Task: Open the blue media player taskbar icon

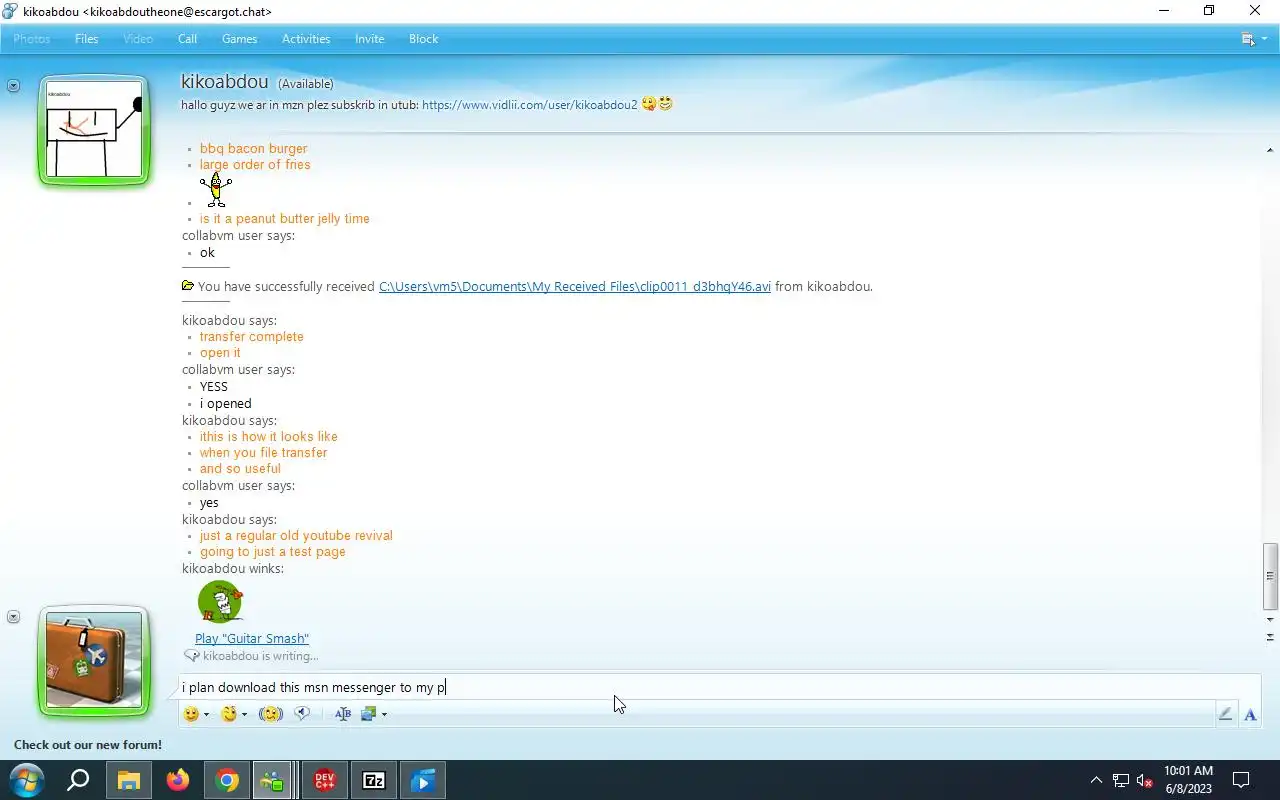Action: click(423, 780)
